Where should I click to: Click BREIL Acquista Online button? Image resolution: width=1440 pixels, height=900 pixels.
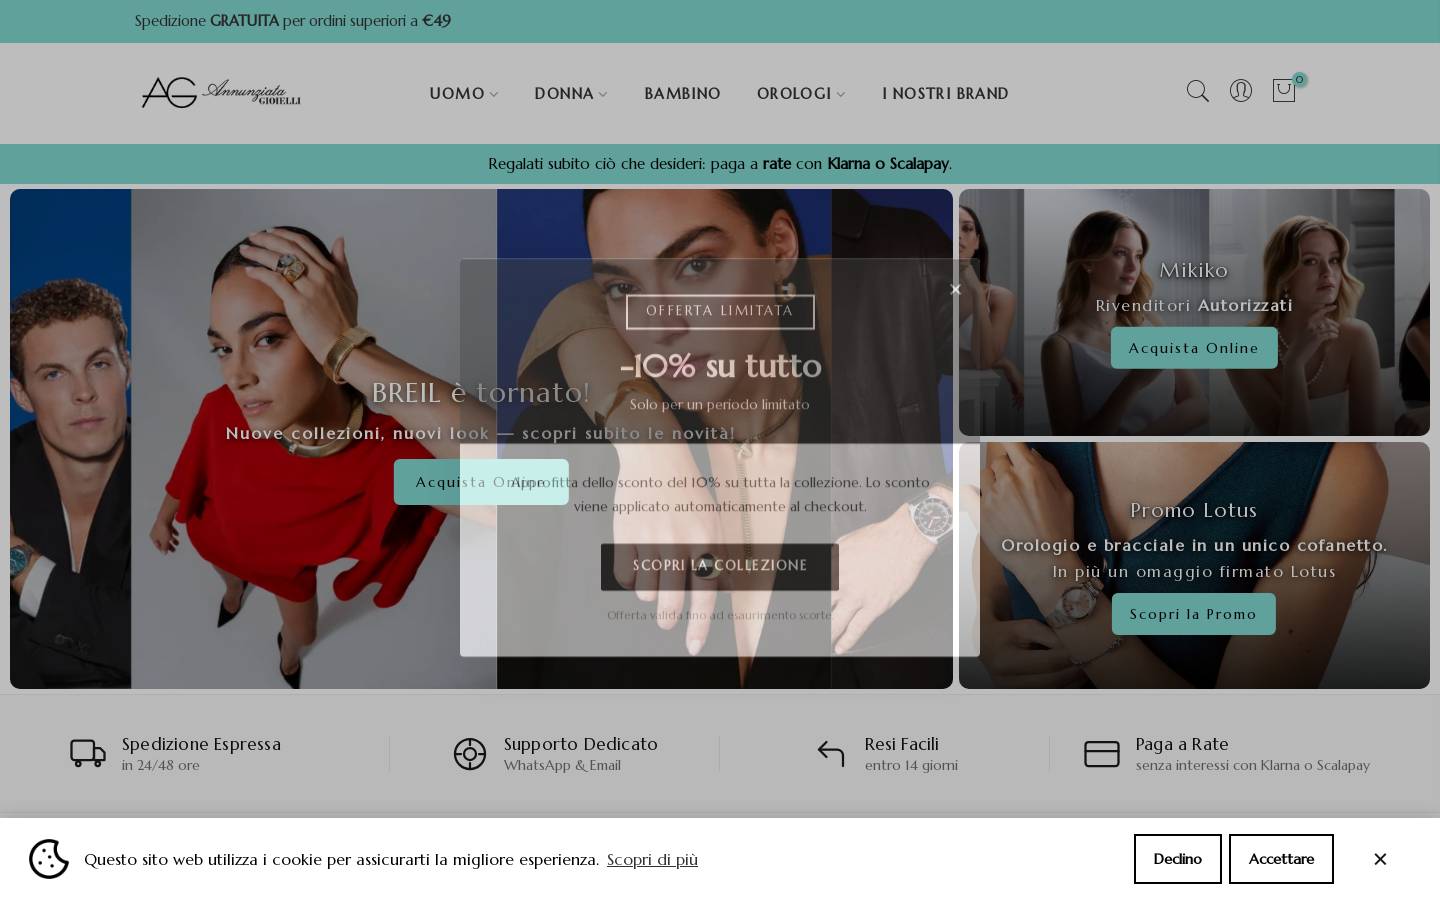[481, 482]
